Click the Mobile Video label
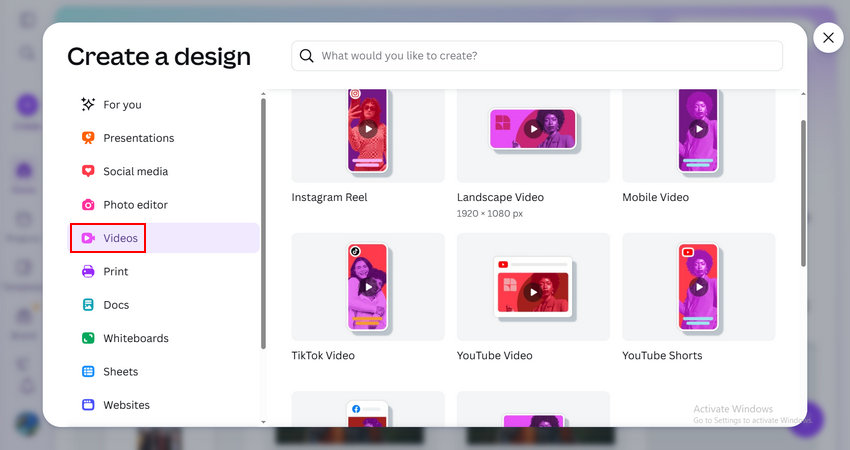850x450 pixels. tap(655, 197)
